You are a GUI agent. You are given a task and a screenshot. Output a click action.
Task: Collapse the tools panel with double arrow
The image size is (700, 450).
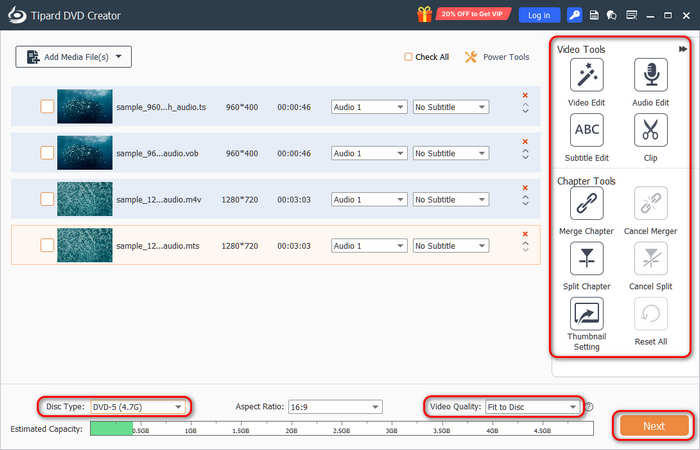683,49
